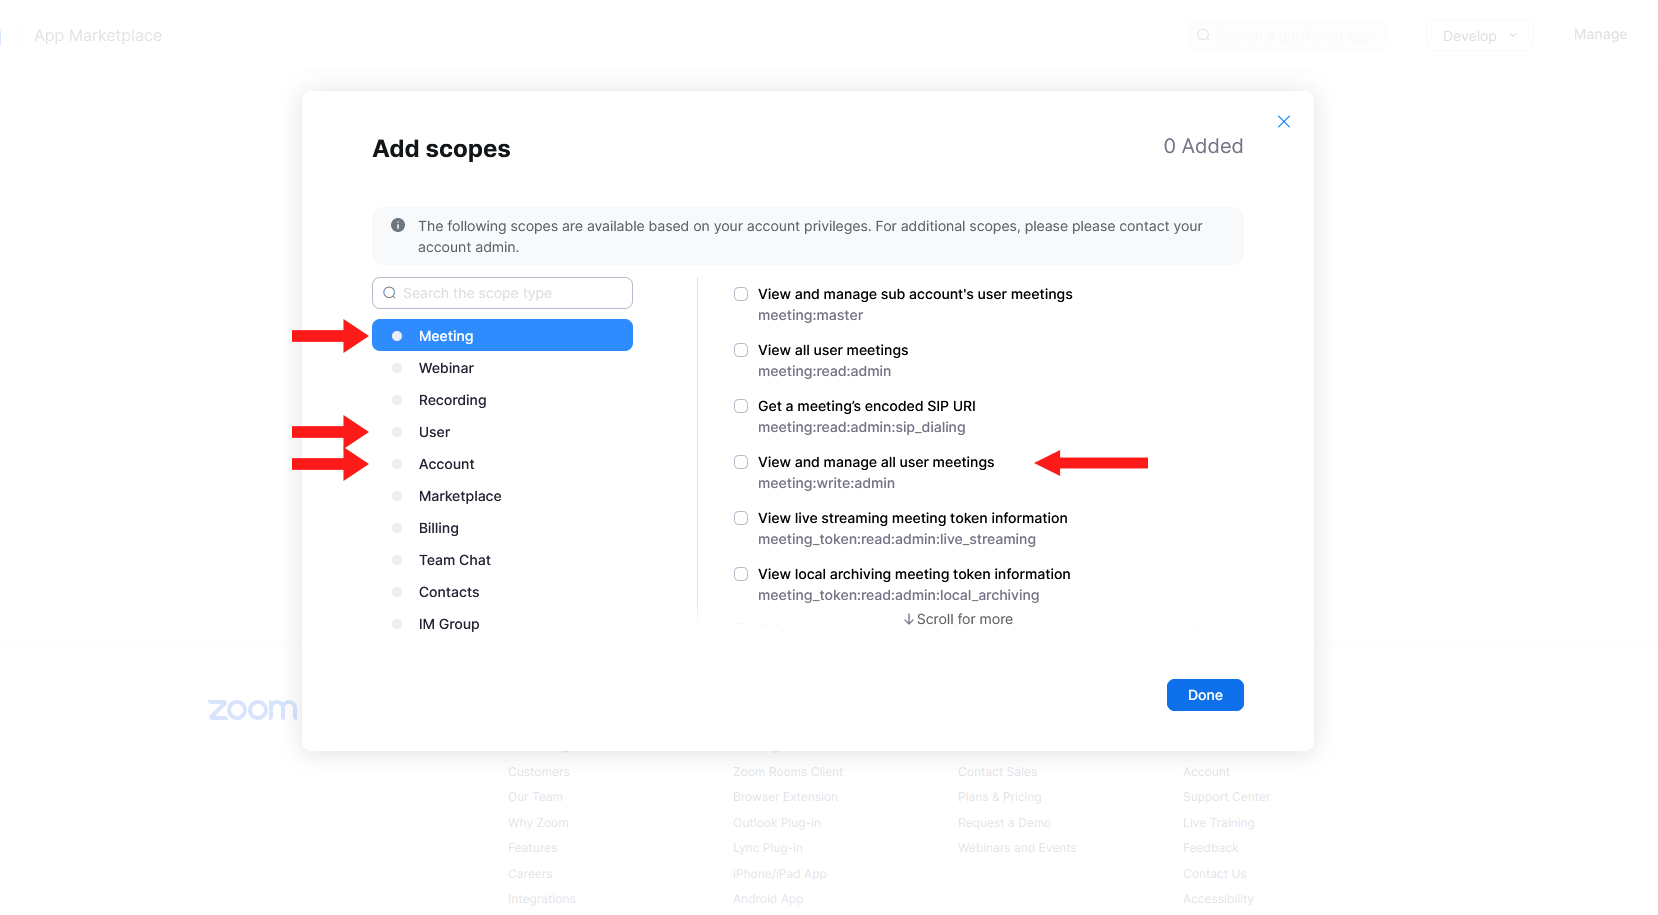
Task: Open the Support Center footer link
Action: pyautogui.click(x=1226, y=797)
